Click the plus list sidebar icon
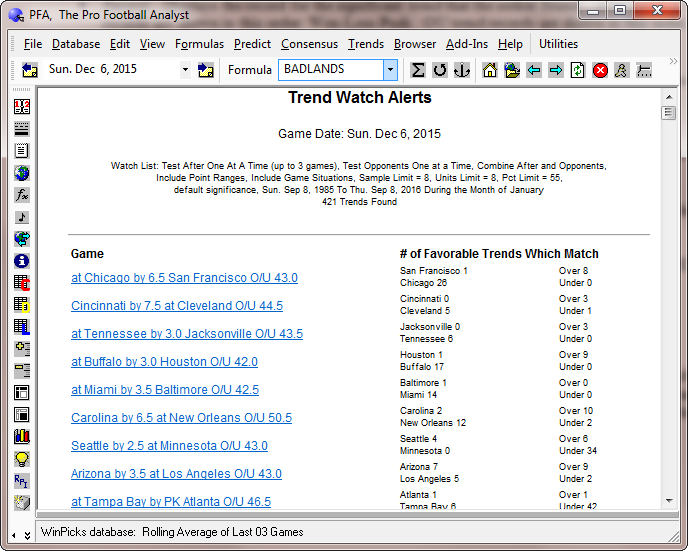Image resolution: width=688 pixels, height=551 pixels. coord(22,348)
